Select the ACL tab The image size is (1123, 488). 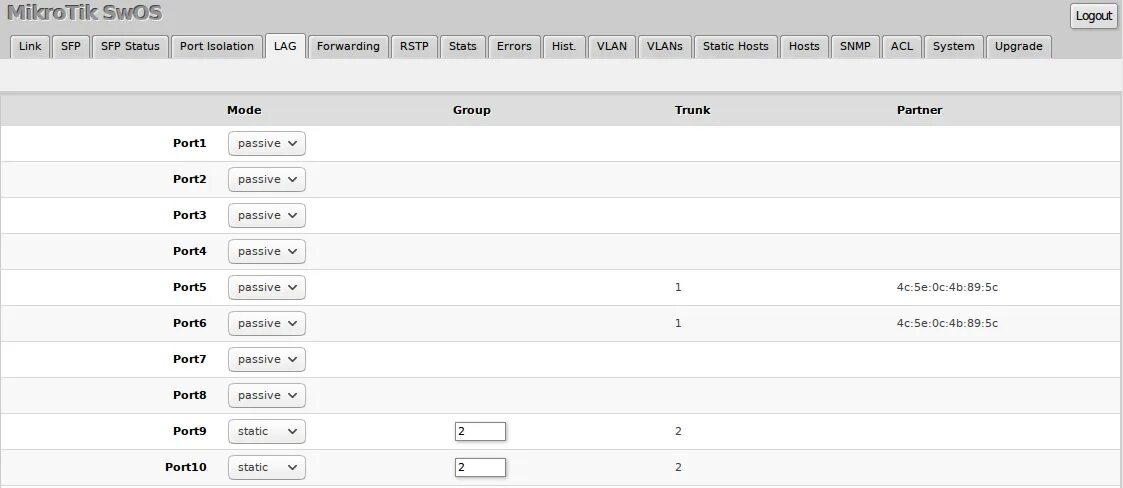pos(902,47)
